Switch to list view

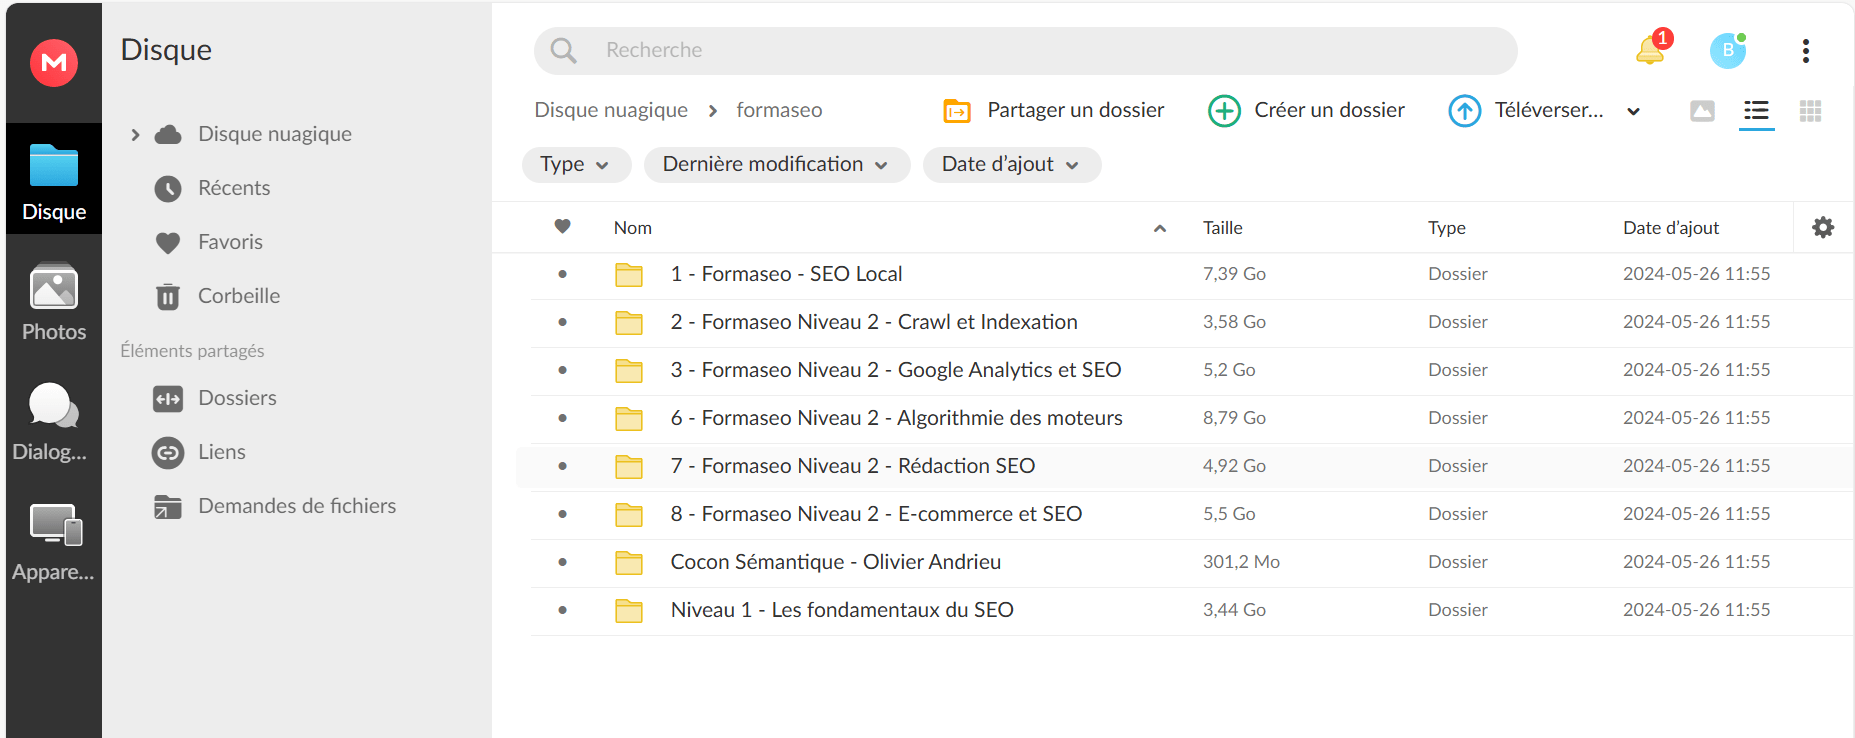(1757, 111)
